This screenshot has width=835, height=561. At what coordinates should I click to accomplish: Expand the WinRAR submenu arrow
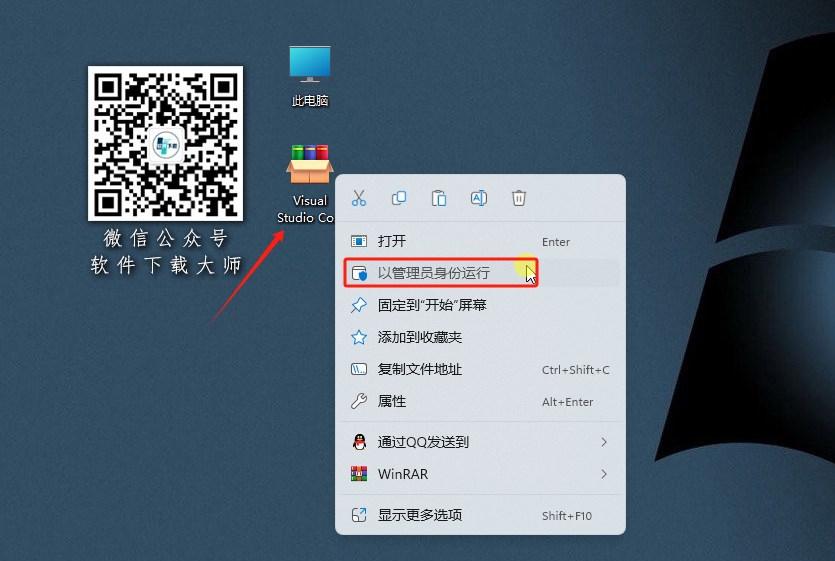604,474
